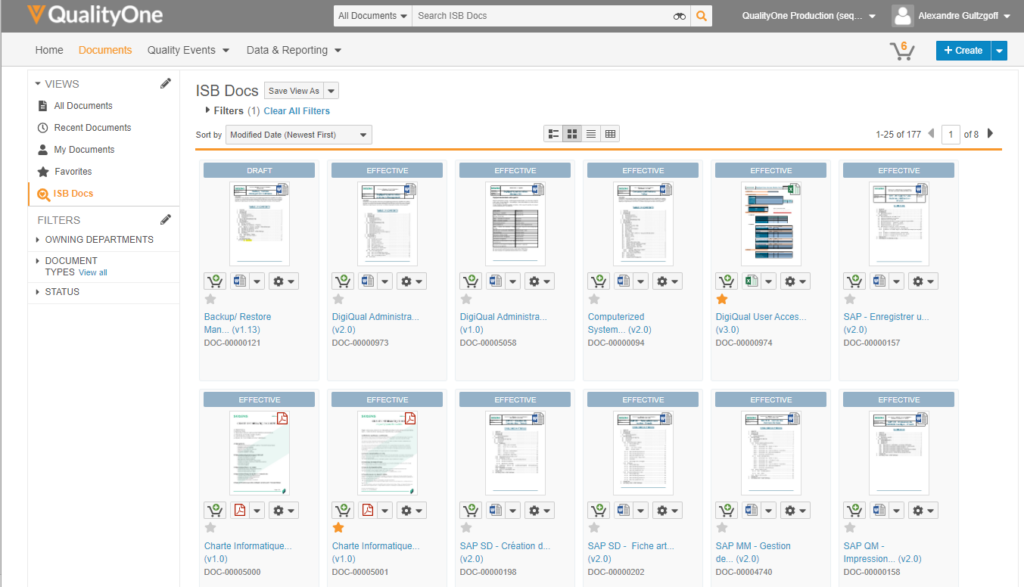
Task: Expand the arrow beside the Create button
Action: [999, 50]
